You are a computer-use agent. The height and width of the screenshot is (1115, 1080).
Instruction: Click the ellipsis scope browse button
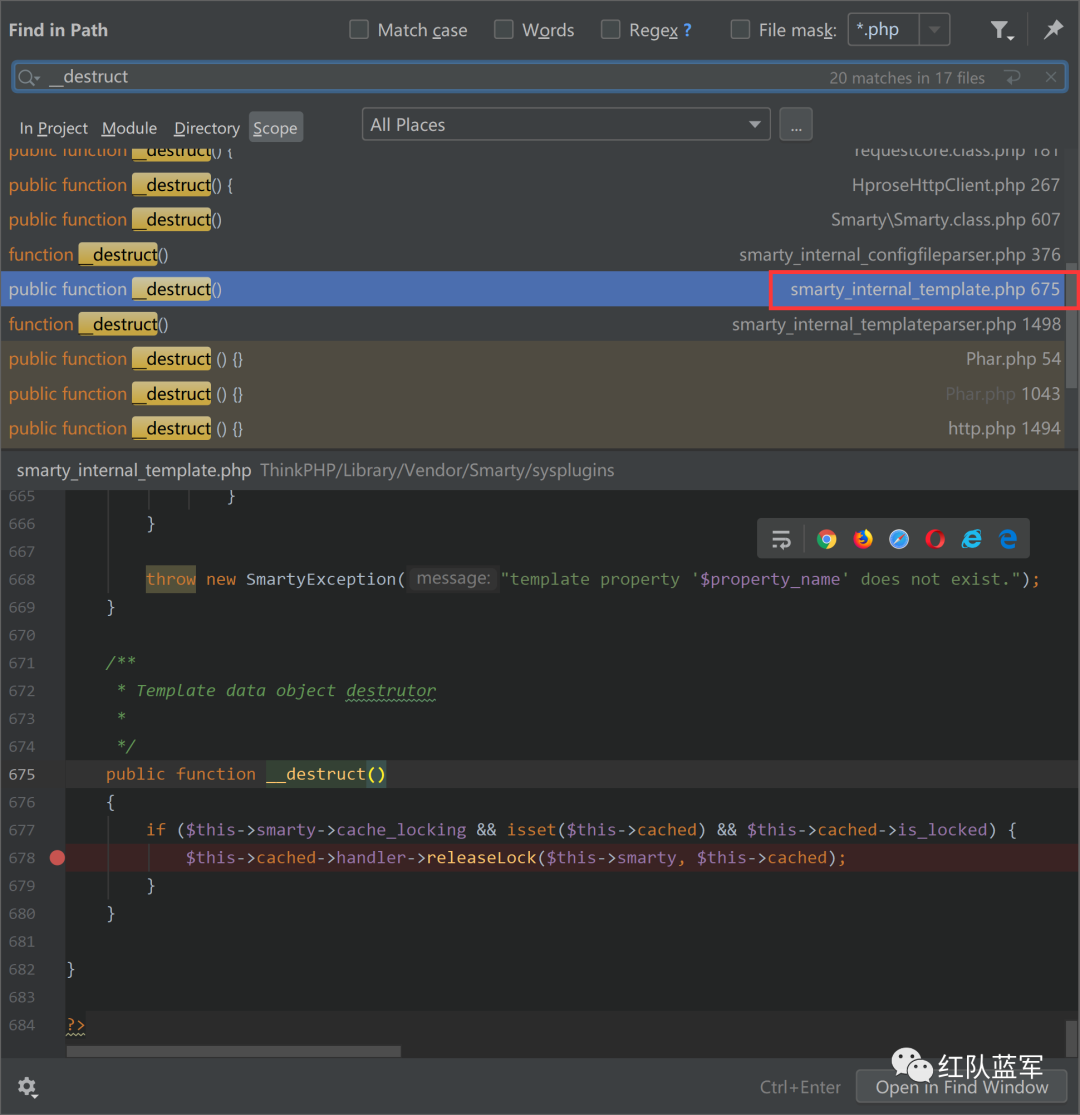[796, 125]
